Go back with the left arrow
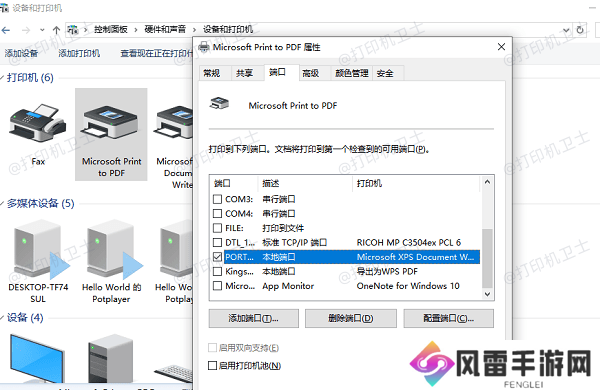This screenshot has height=390, width=600. click(x=6, y=30)
